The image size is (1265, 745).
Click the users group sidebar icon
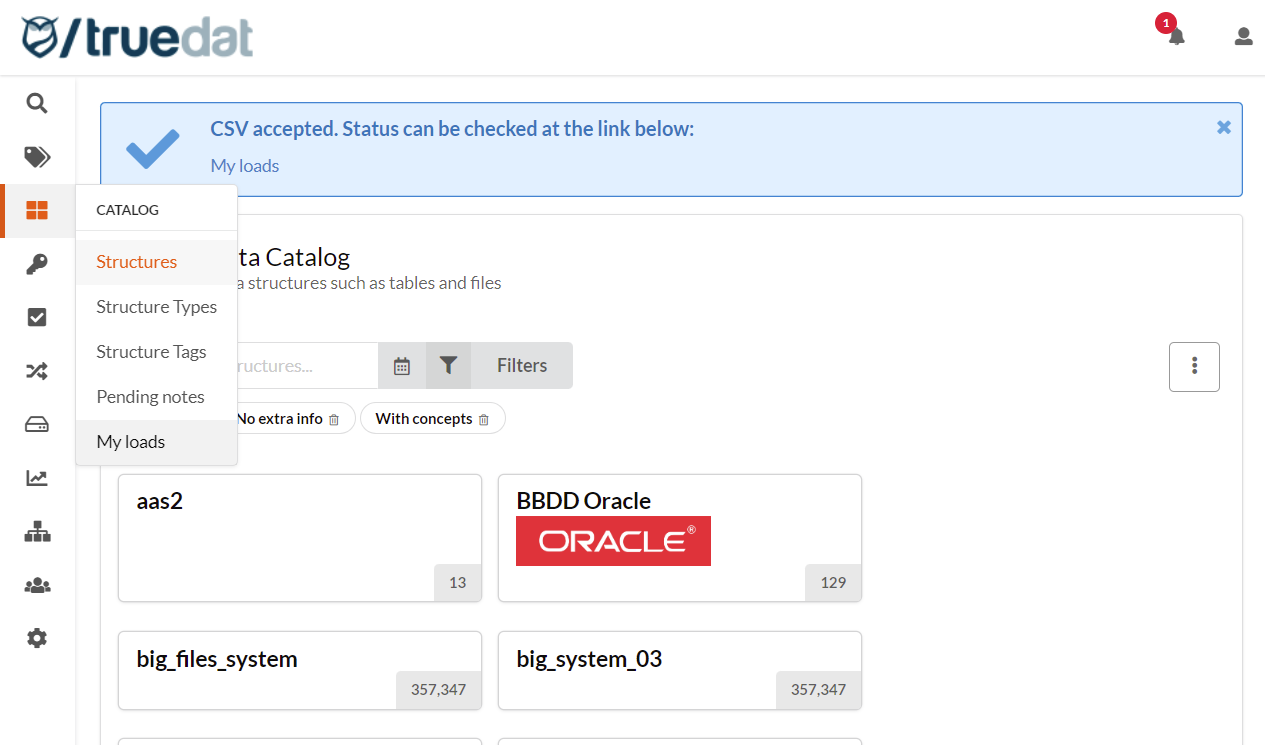click(x=37, y=585)
